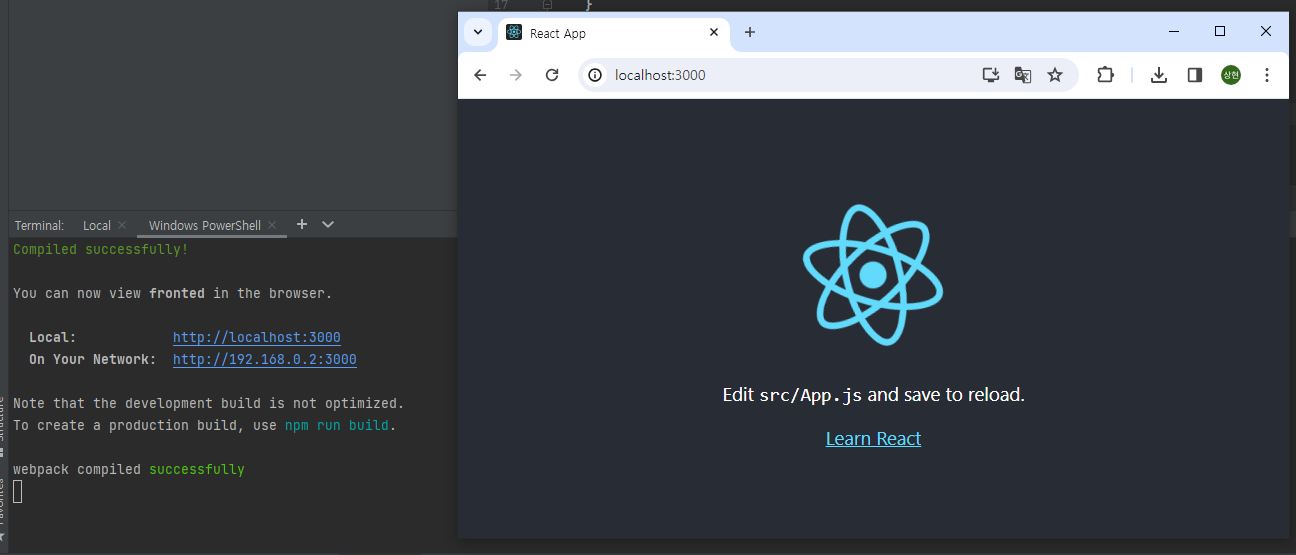Open the Google Translate icon in address bar
This screenshot has height=555, width=1296.
(1023, 75)
